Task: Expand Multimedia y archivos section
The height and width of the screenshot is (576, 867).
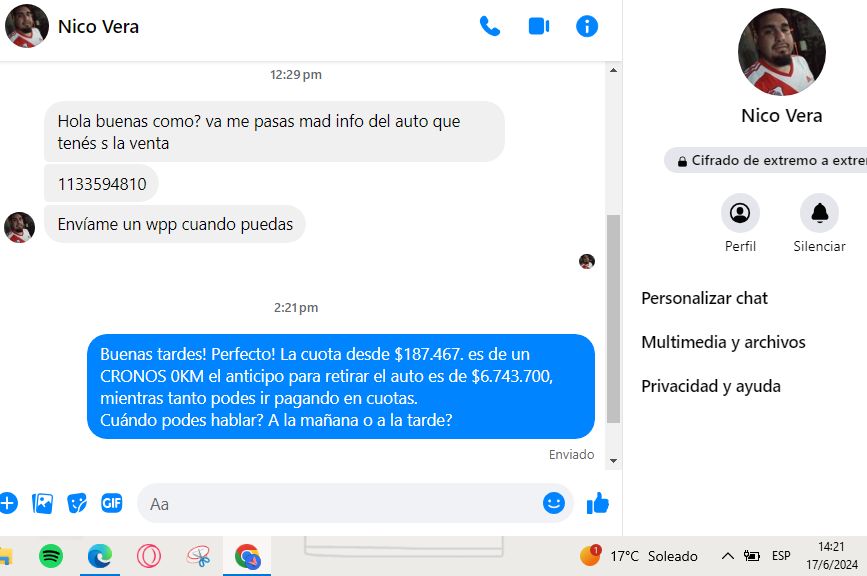Action: coord(723,342)
